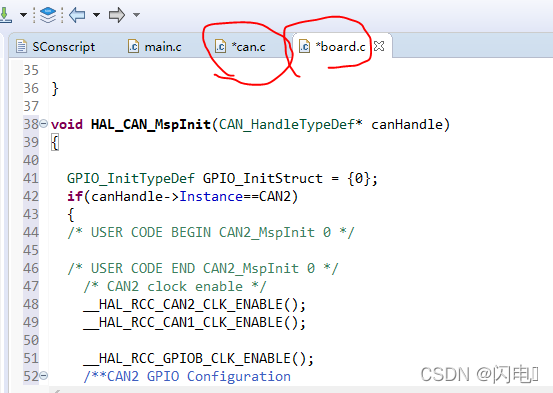Click the Instance member on line 42
The image size is (553, 393).
pyautogui.click(x=211, y=196)
